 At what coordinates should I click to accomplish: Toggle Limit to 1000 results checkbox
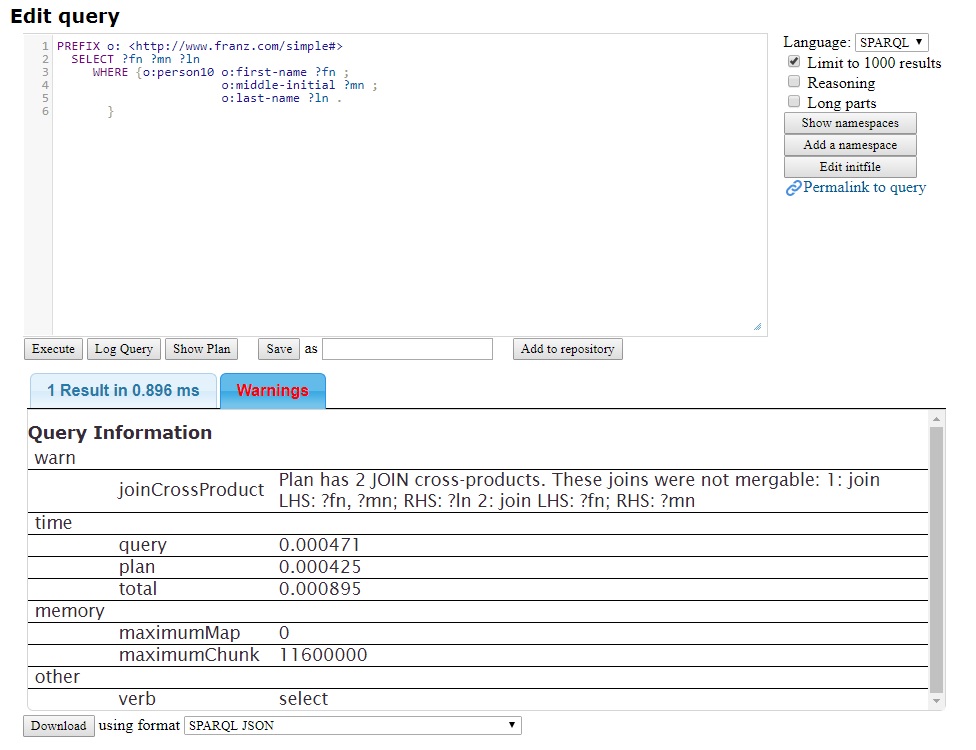click(794, 62)
